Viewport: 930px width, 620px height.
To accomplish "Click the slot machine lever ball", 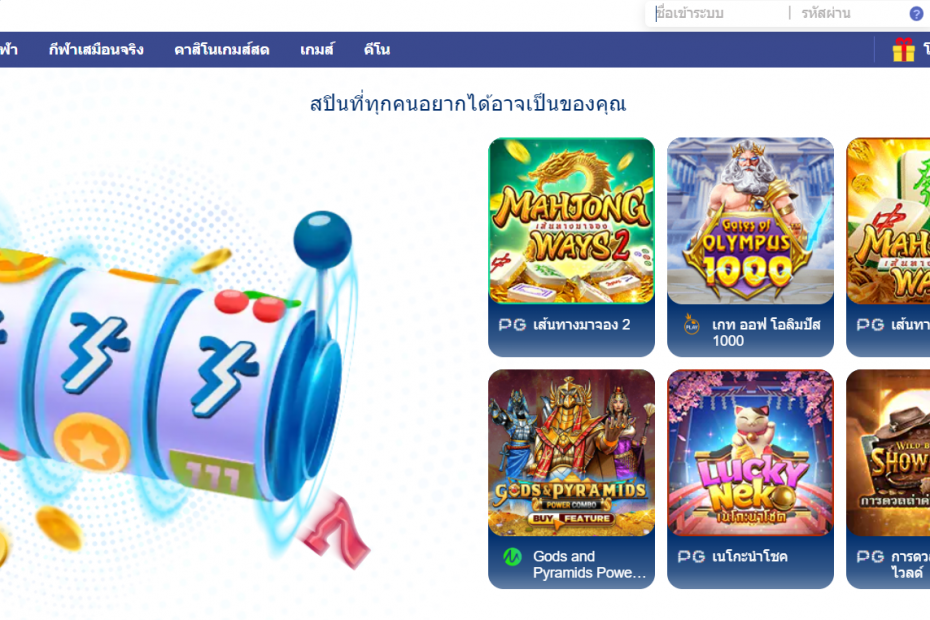I will pyautogui.click(x=323, y=239).
